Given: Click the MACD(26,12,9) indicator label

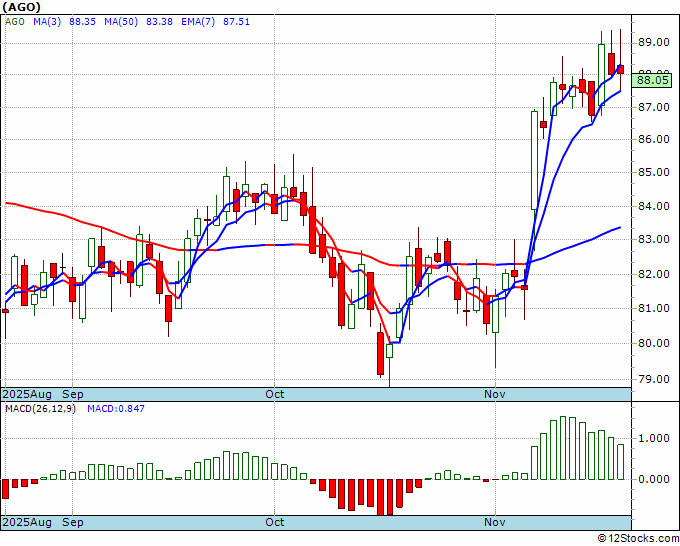Looking at the screenshot, I should (40, 409).
